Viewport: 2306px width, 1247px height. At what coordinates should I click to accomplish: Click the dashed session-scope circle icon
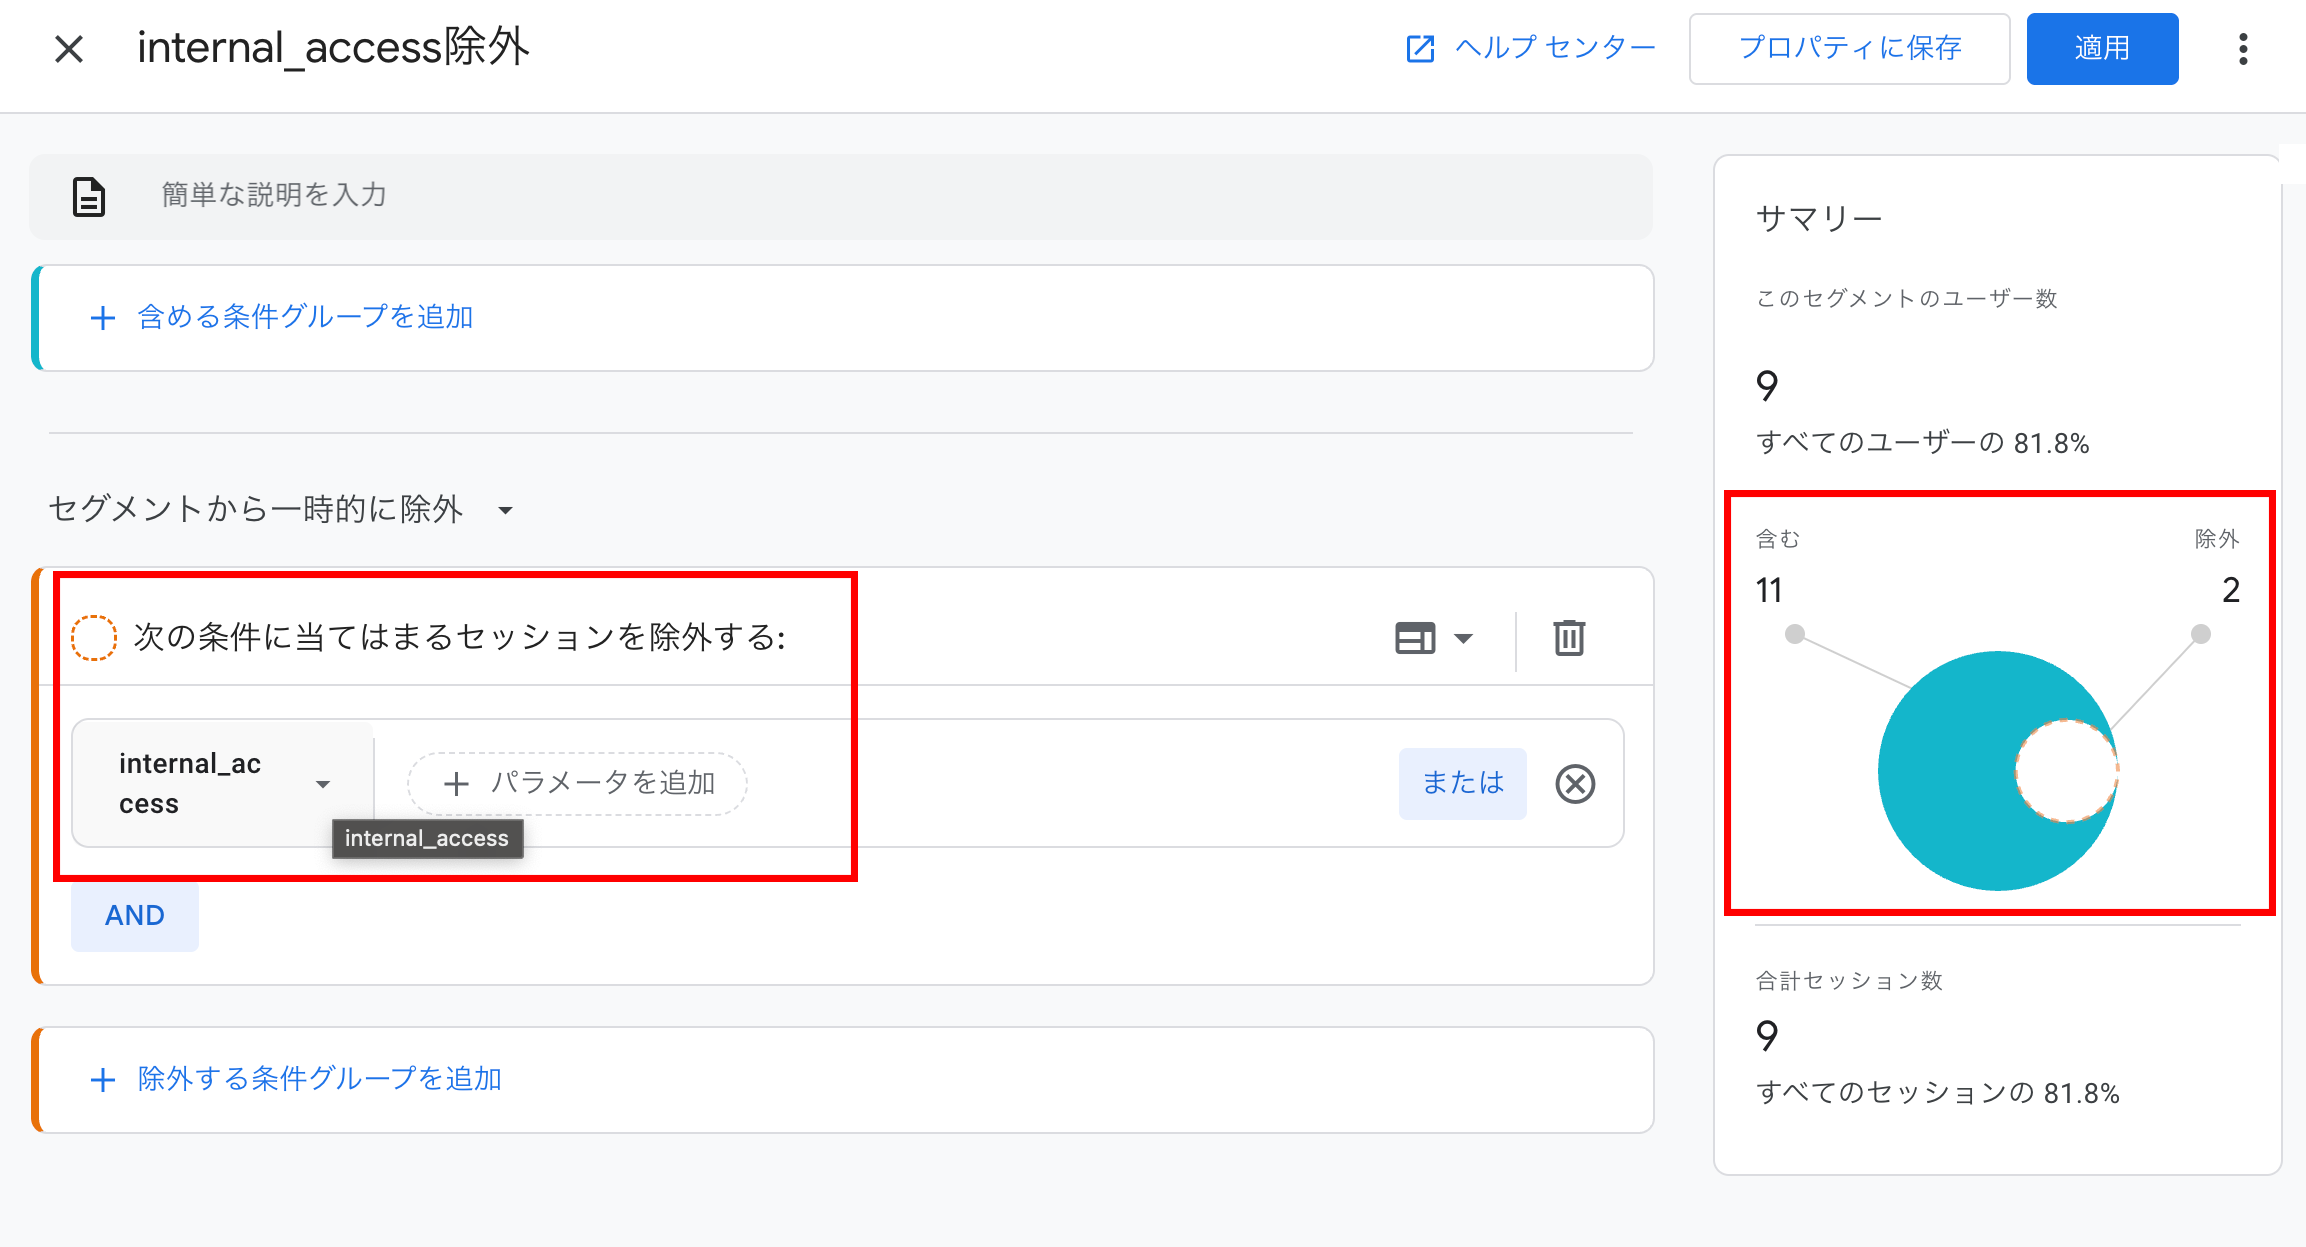tap(95, 635)
